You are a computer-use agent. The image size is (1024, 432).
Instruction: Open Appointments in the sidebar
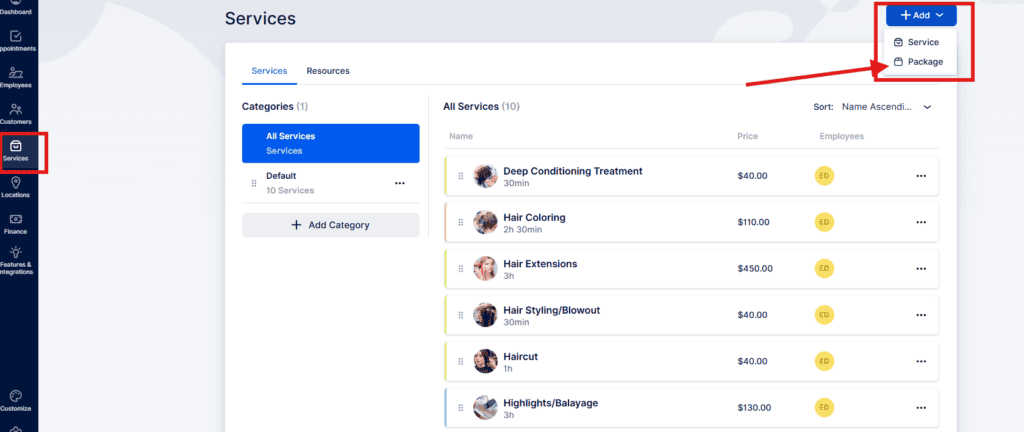[x=17, y=41]
